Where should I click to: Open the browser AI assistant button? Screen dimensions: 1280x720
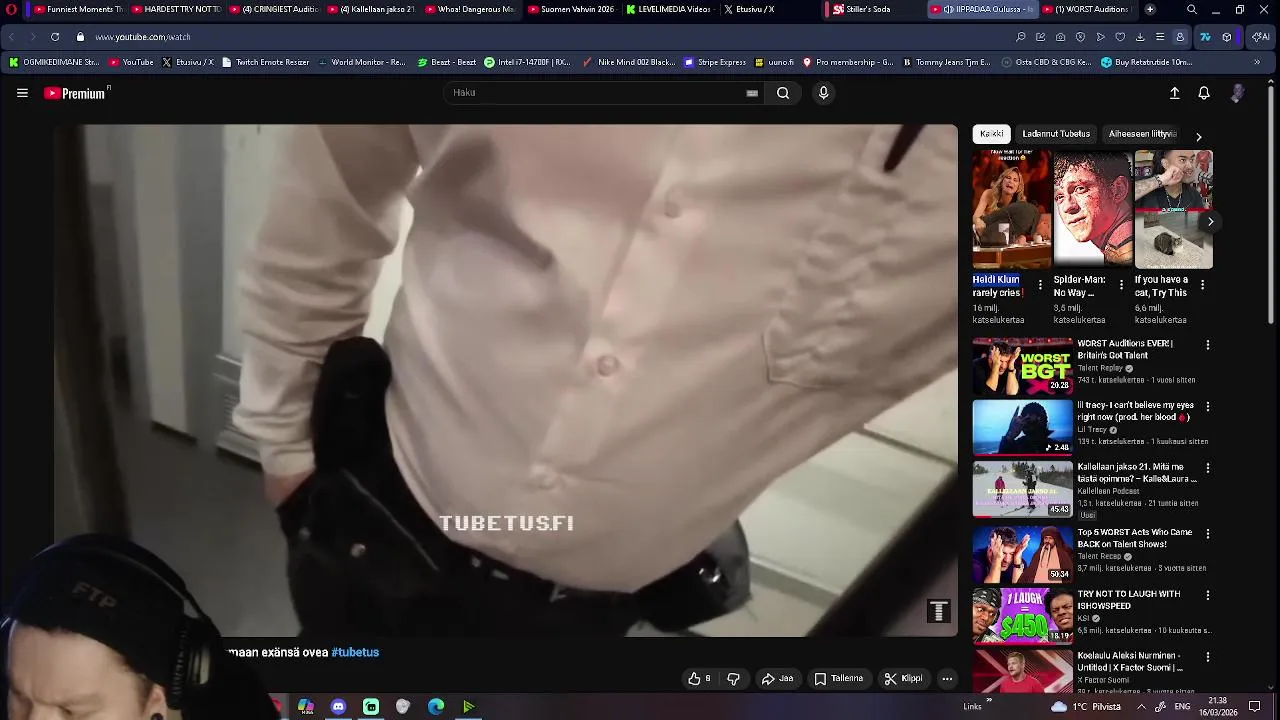coord(1261,37)
